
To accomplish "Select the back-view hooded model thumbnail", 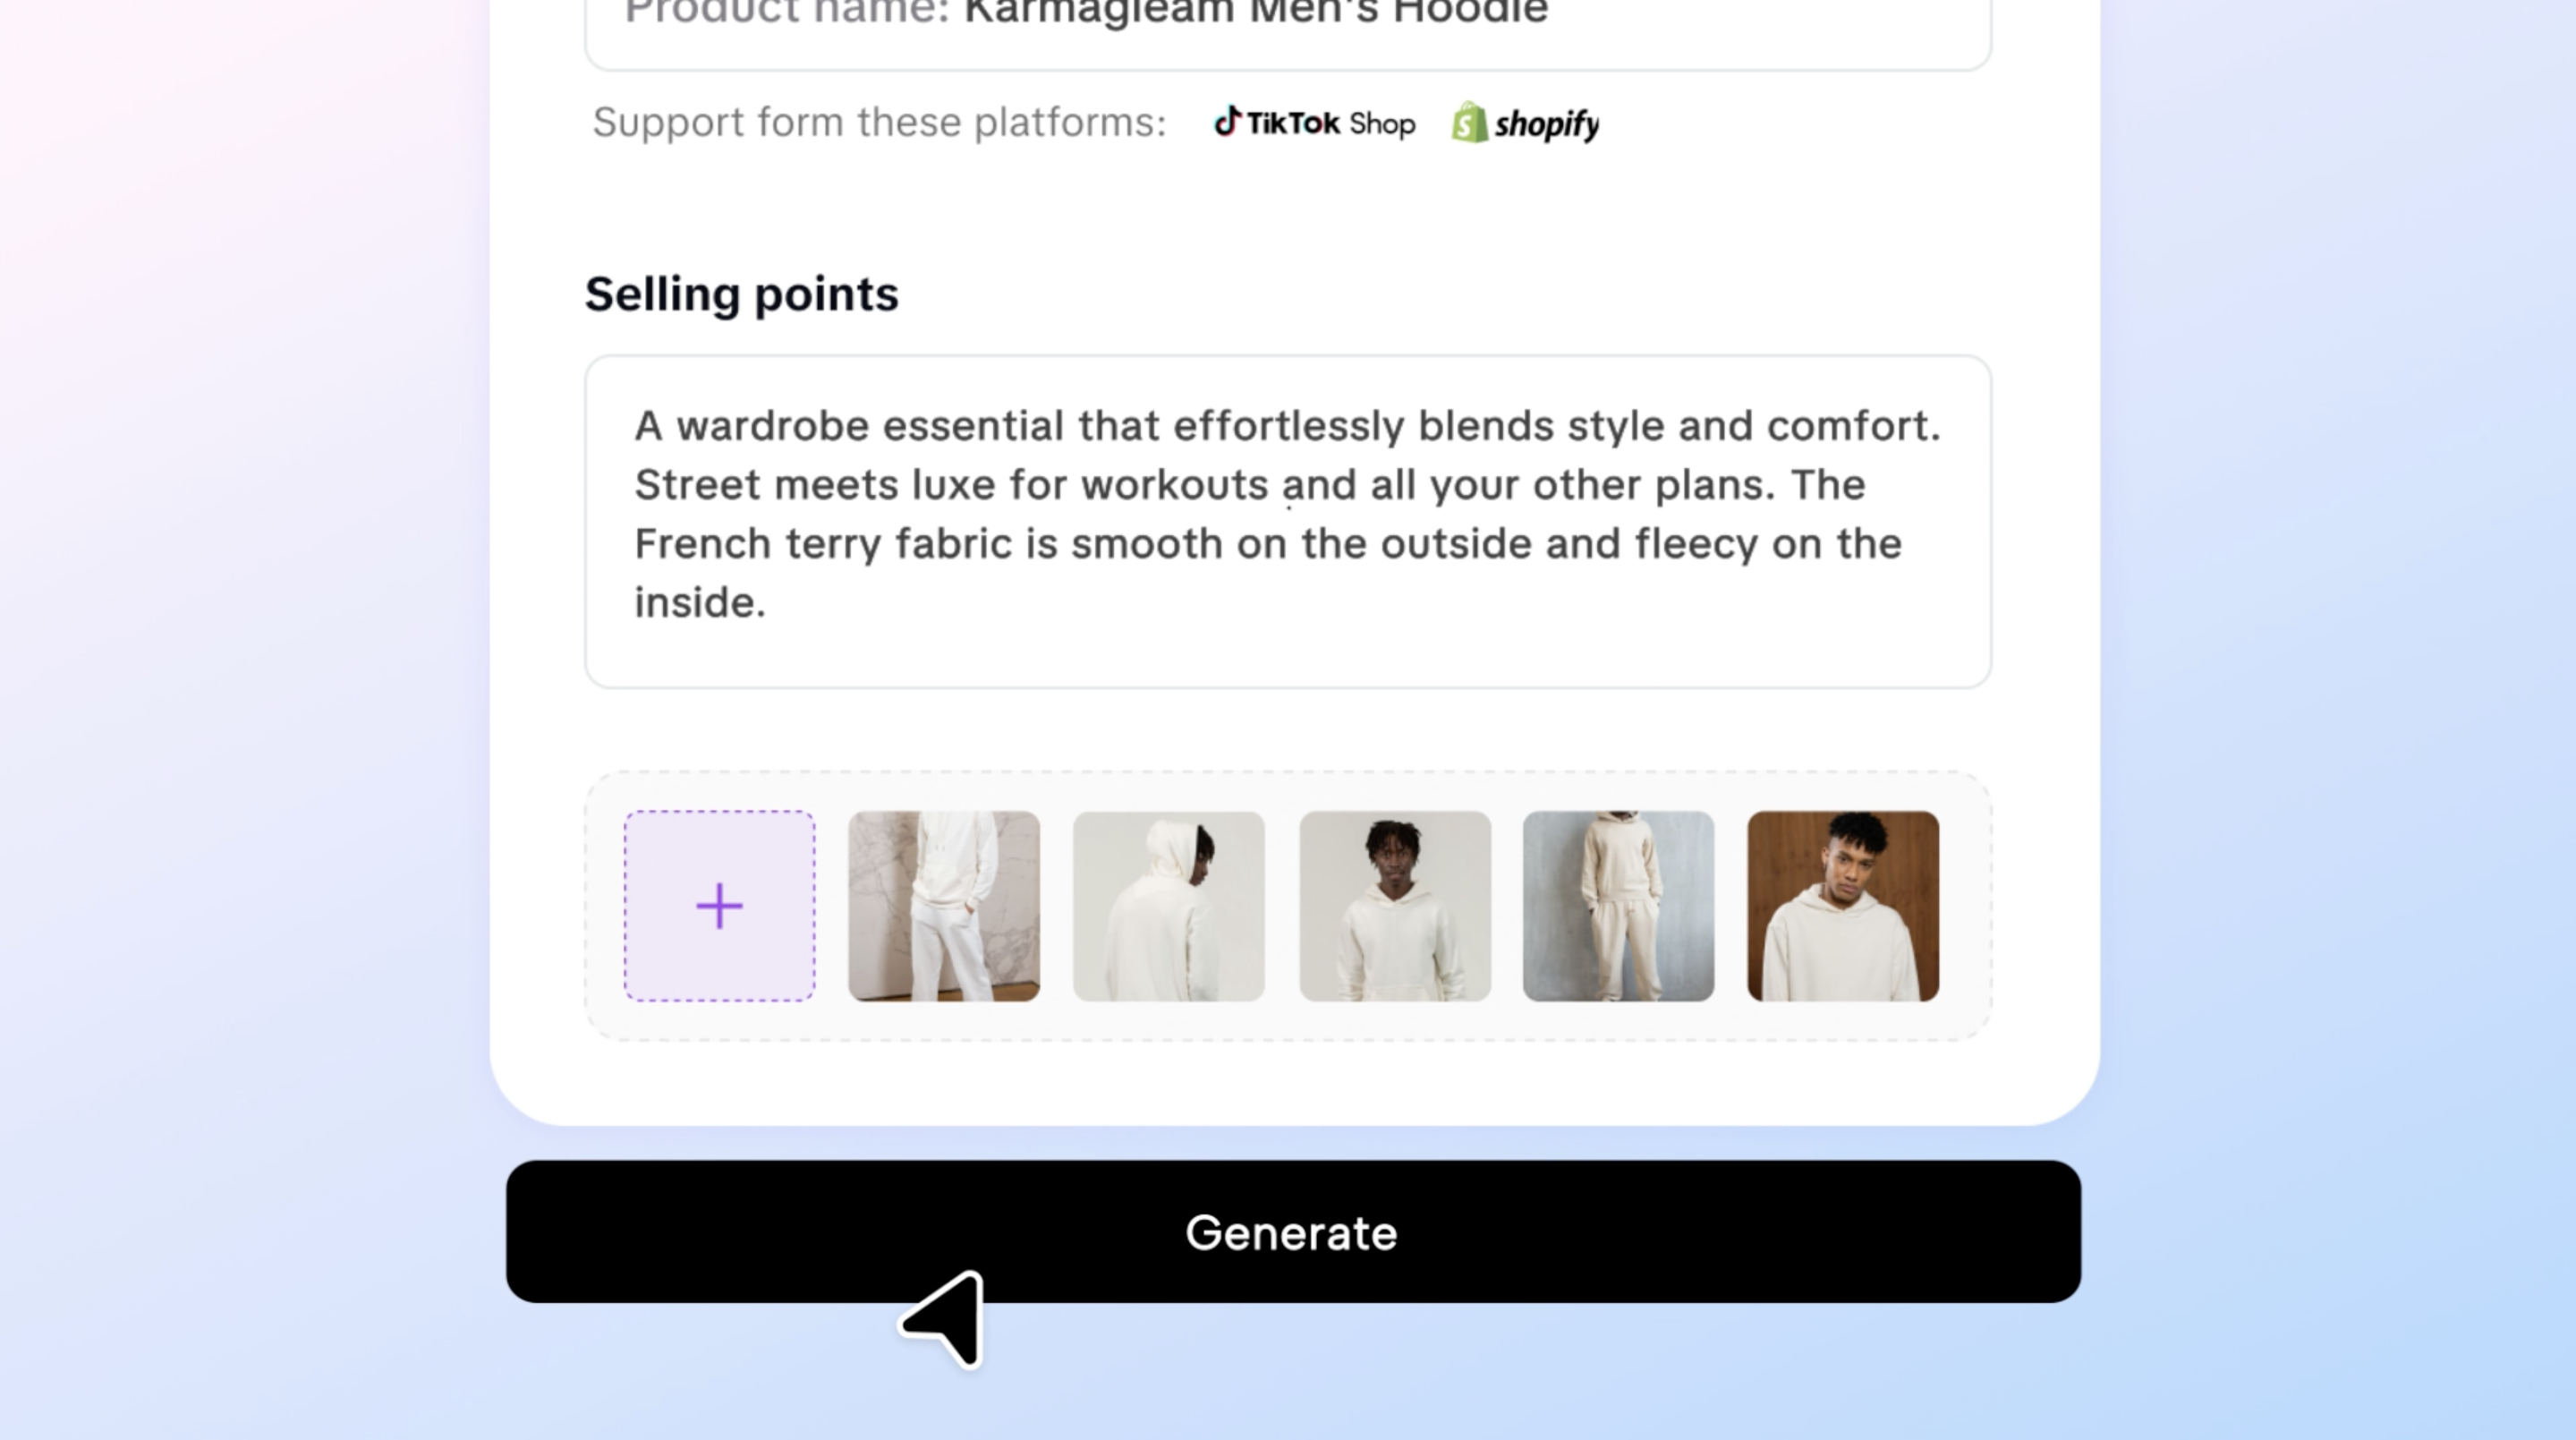I will [x=1169, y=906].
